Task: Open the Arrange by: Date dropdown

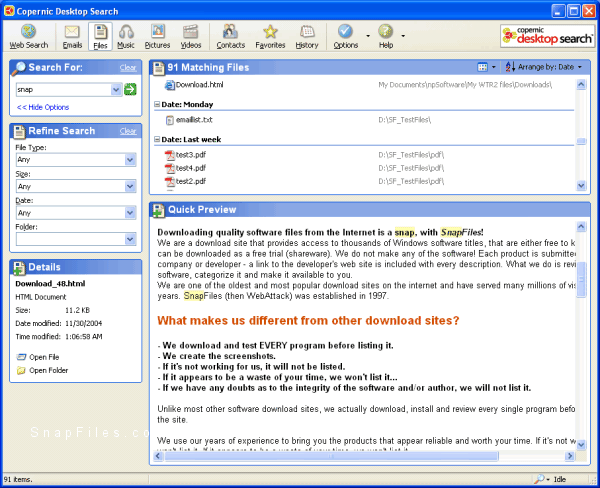Action: (544, 67)
